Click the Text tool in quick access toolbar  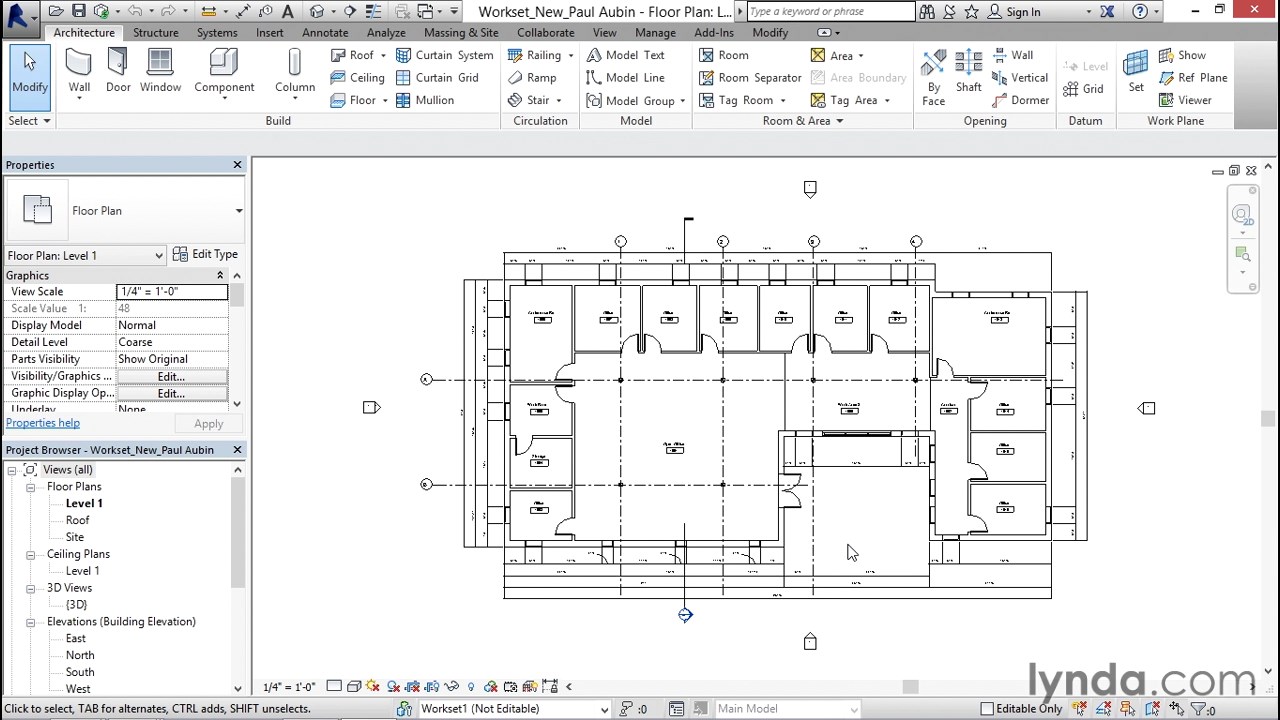pyautogui.click(x=288, y=12)
